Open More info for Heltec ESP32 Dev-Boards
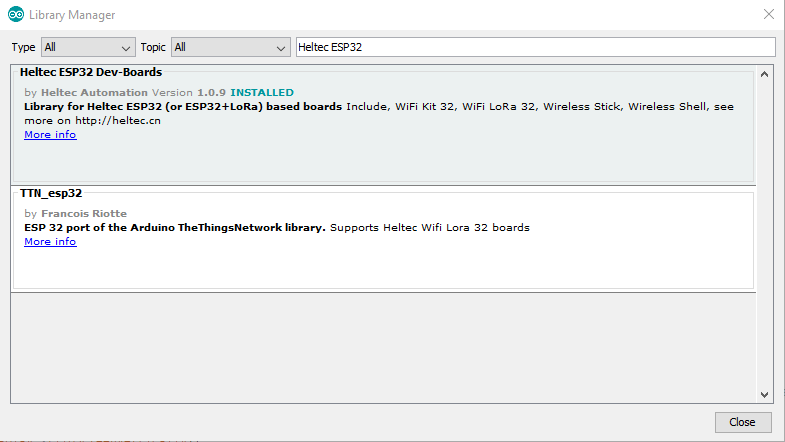Viewport: 785px width, 442px height. [50, 135]
